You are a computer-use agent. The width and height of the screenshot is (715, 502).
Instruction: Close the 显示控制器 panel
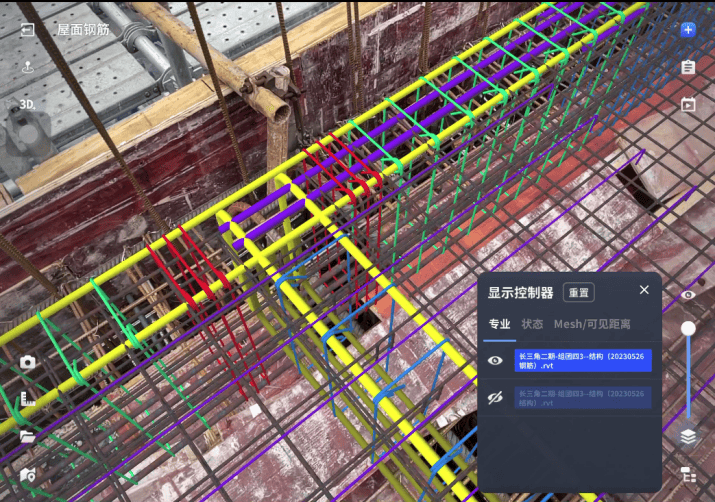[x=644, y=290]
